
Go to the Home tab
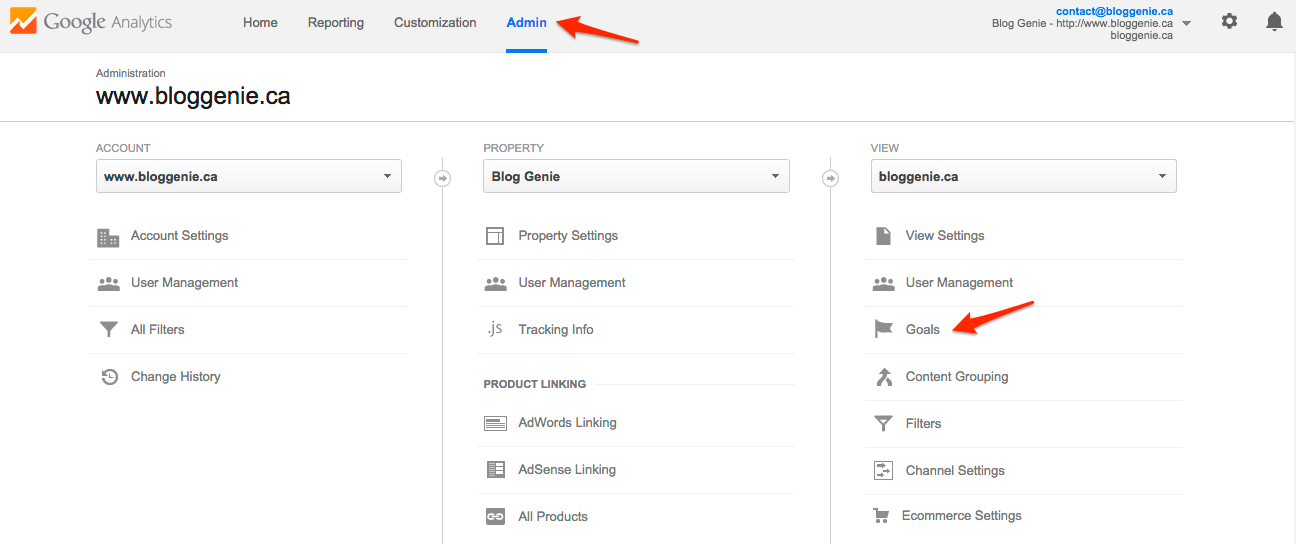coord(260,22)
